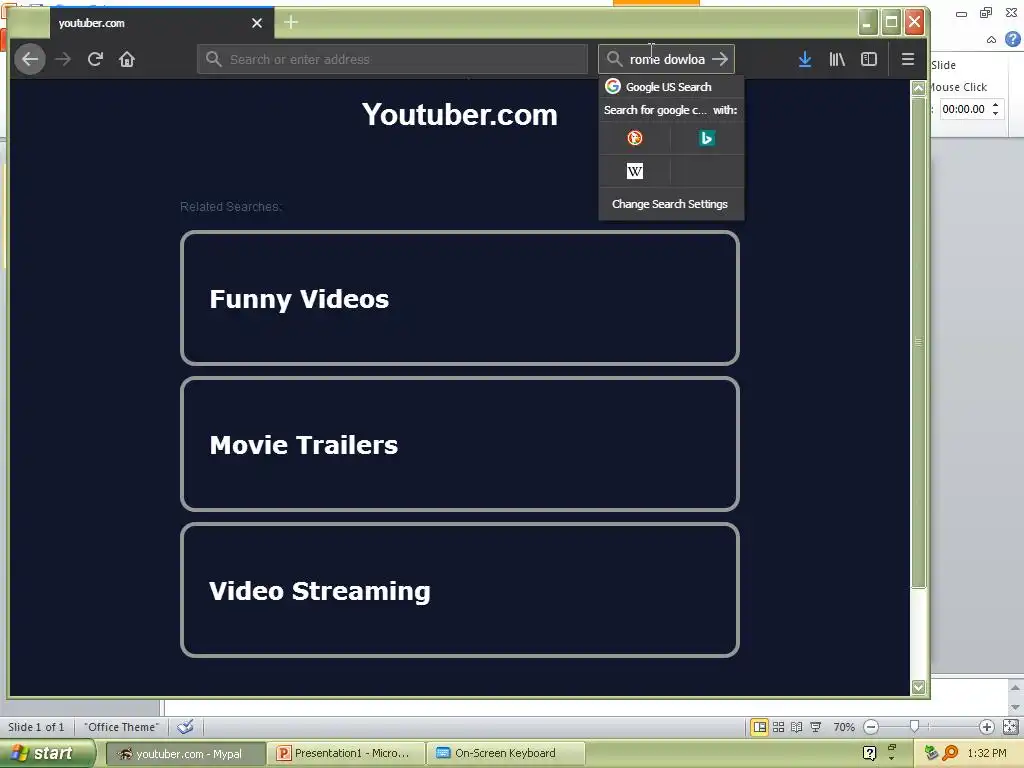
Task: Switch to Presentation1 PowerPoint taskbar button
Action: tap(347, 754)
